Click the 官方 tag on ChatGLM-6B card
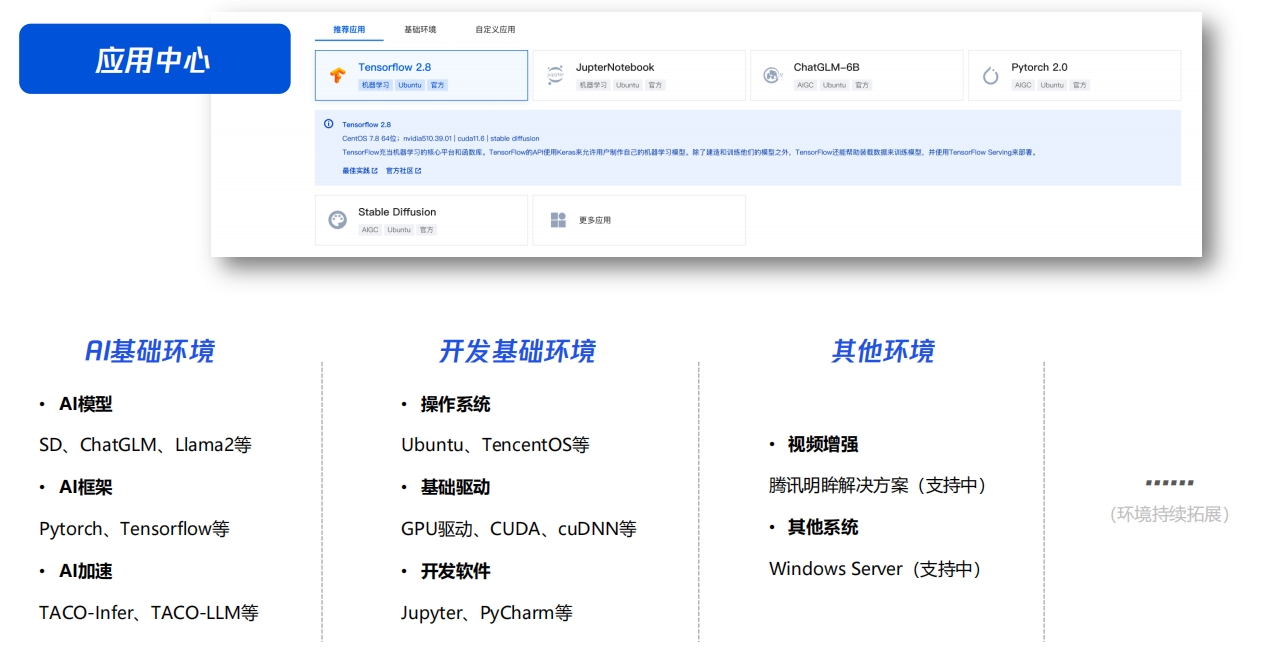This screenshot has height=659, width=1277. click(862, 85)
